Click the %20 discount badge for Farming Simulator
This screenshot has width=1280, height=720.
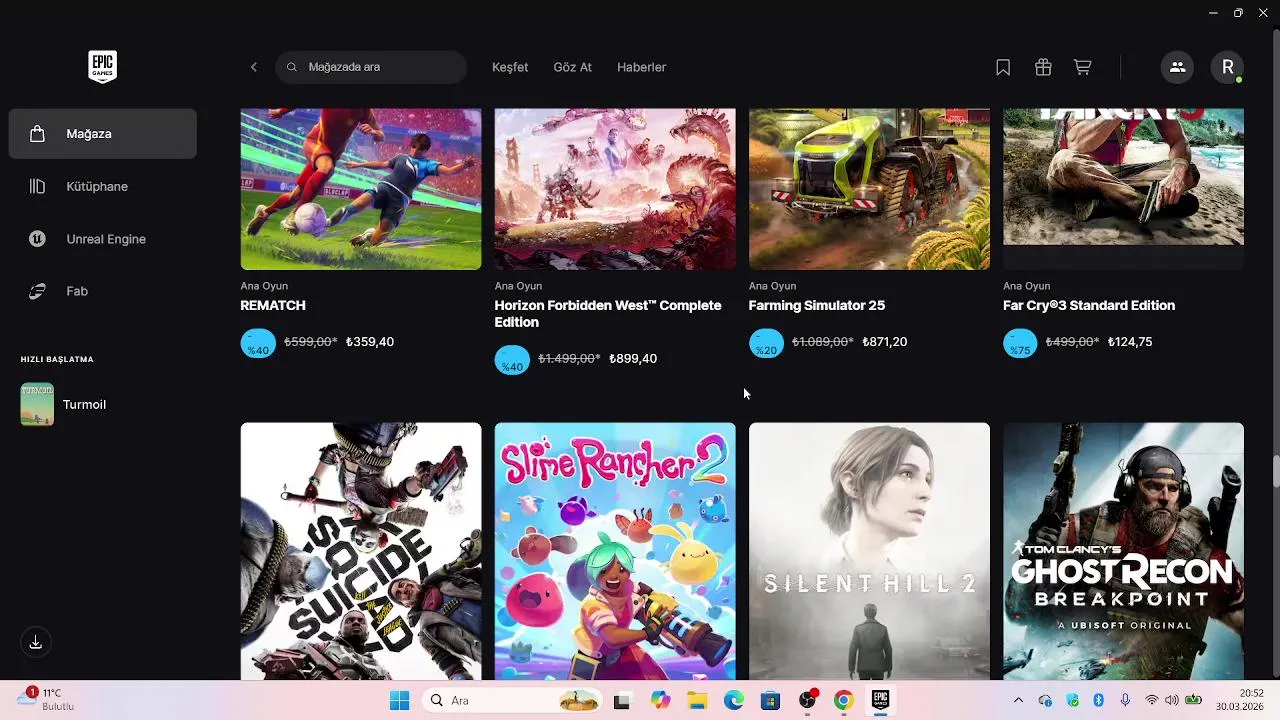(766, 344)
